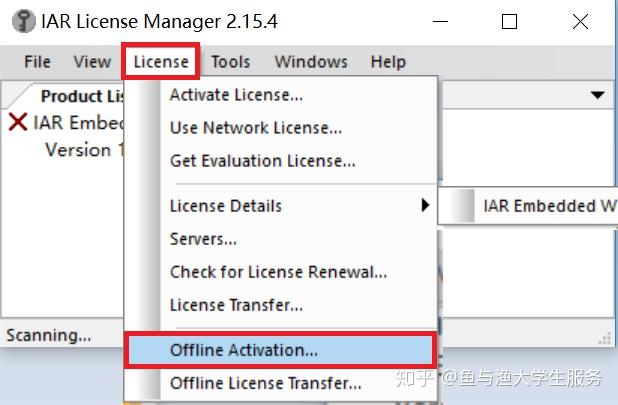The image size is (618, 405).
Task: Choose Offline Activation... menu item
Action: point(280,350)
